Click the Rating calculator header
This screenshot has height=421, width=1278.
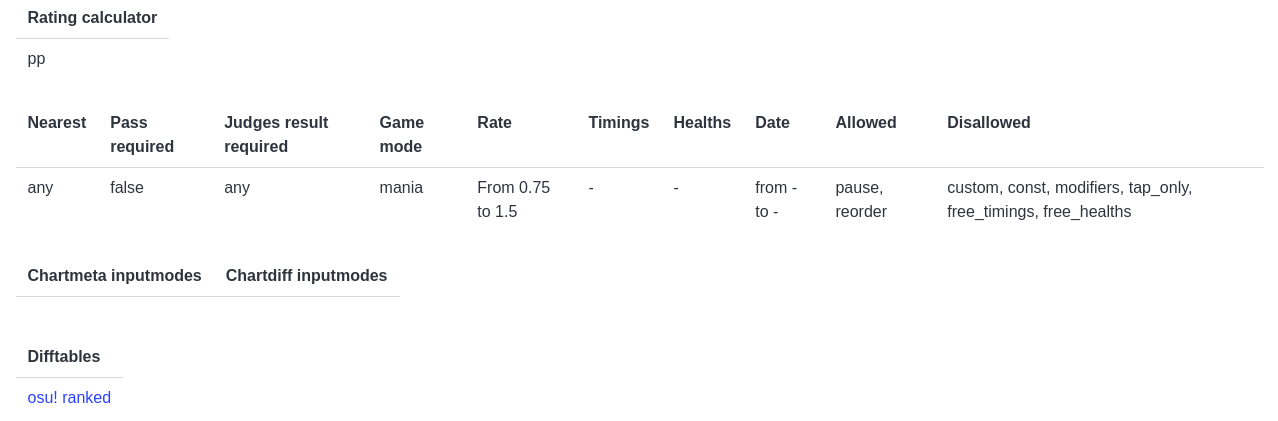(x=92, y=18)
